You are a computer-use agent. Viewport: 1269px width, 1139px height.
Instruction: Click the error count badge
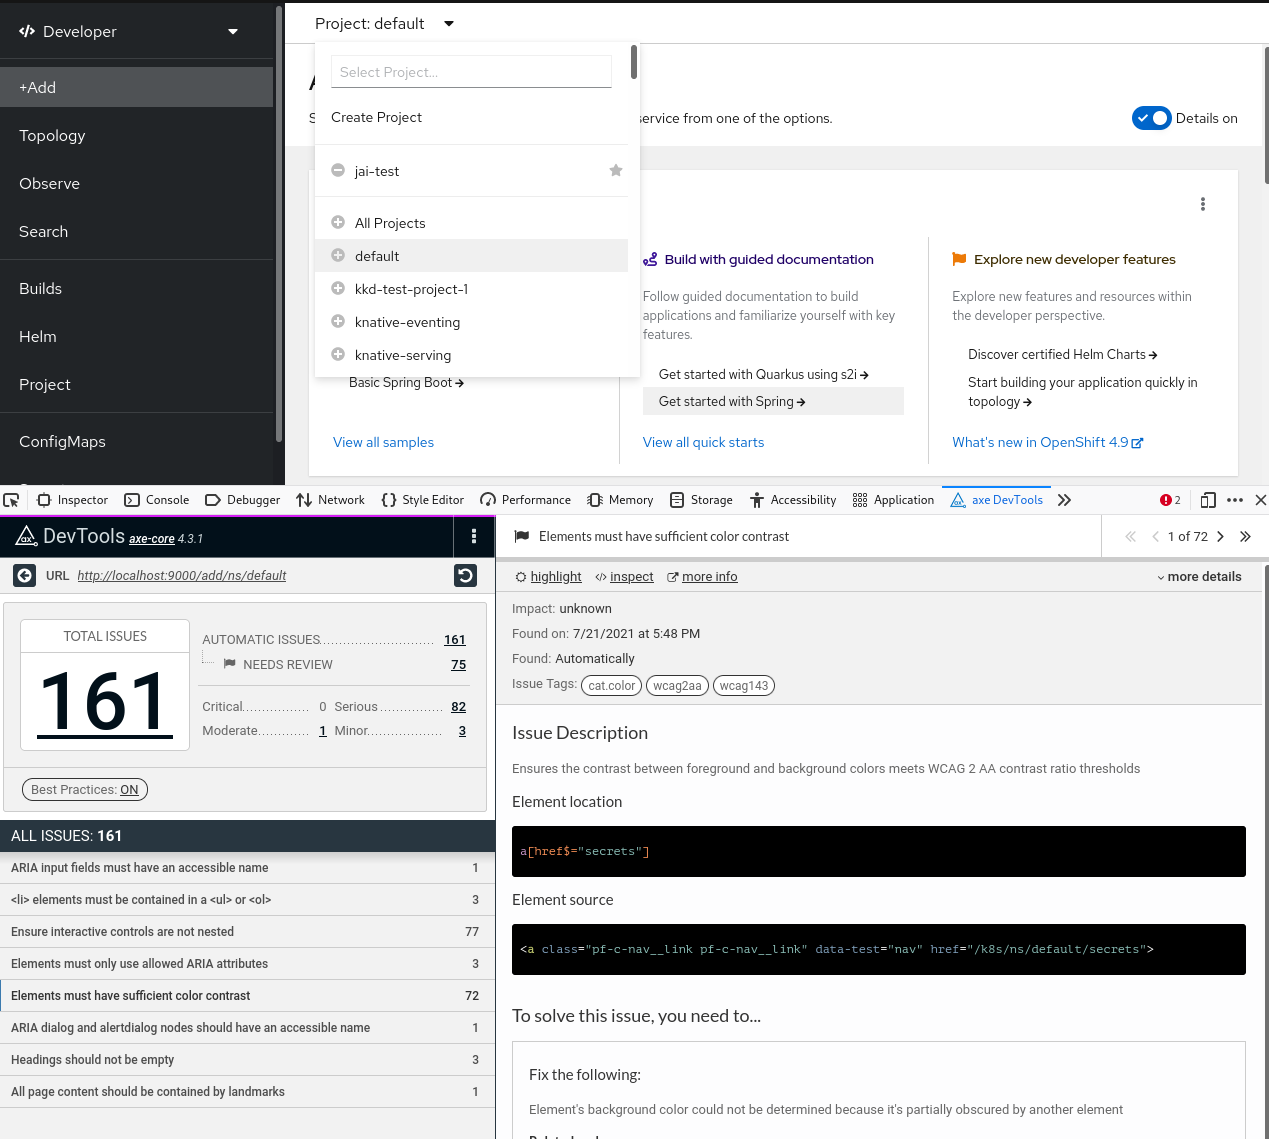(1170, 500)
